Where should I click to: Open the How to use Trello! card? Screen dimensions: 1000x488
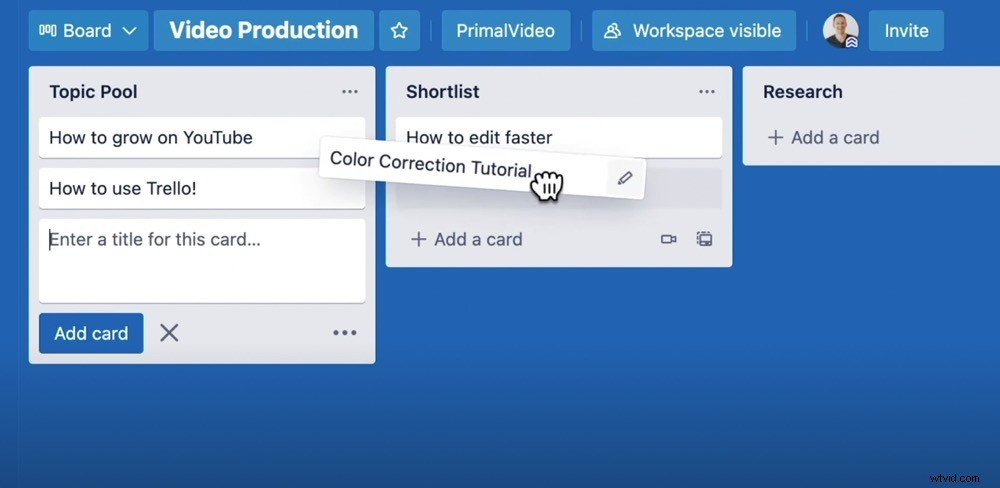(x=202, y=188)
